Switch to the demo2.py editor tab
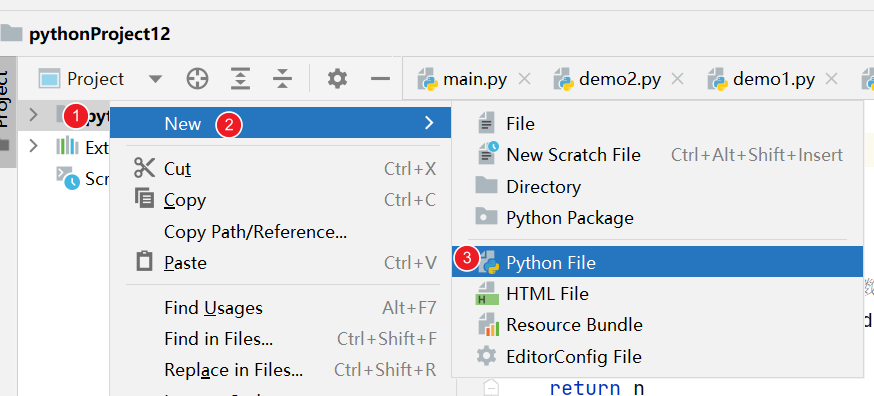Image resolution: width=874 pixels, height=396 pixels. pyautogui.click(x=620, y=79)
